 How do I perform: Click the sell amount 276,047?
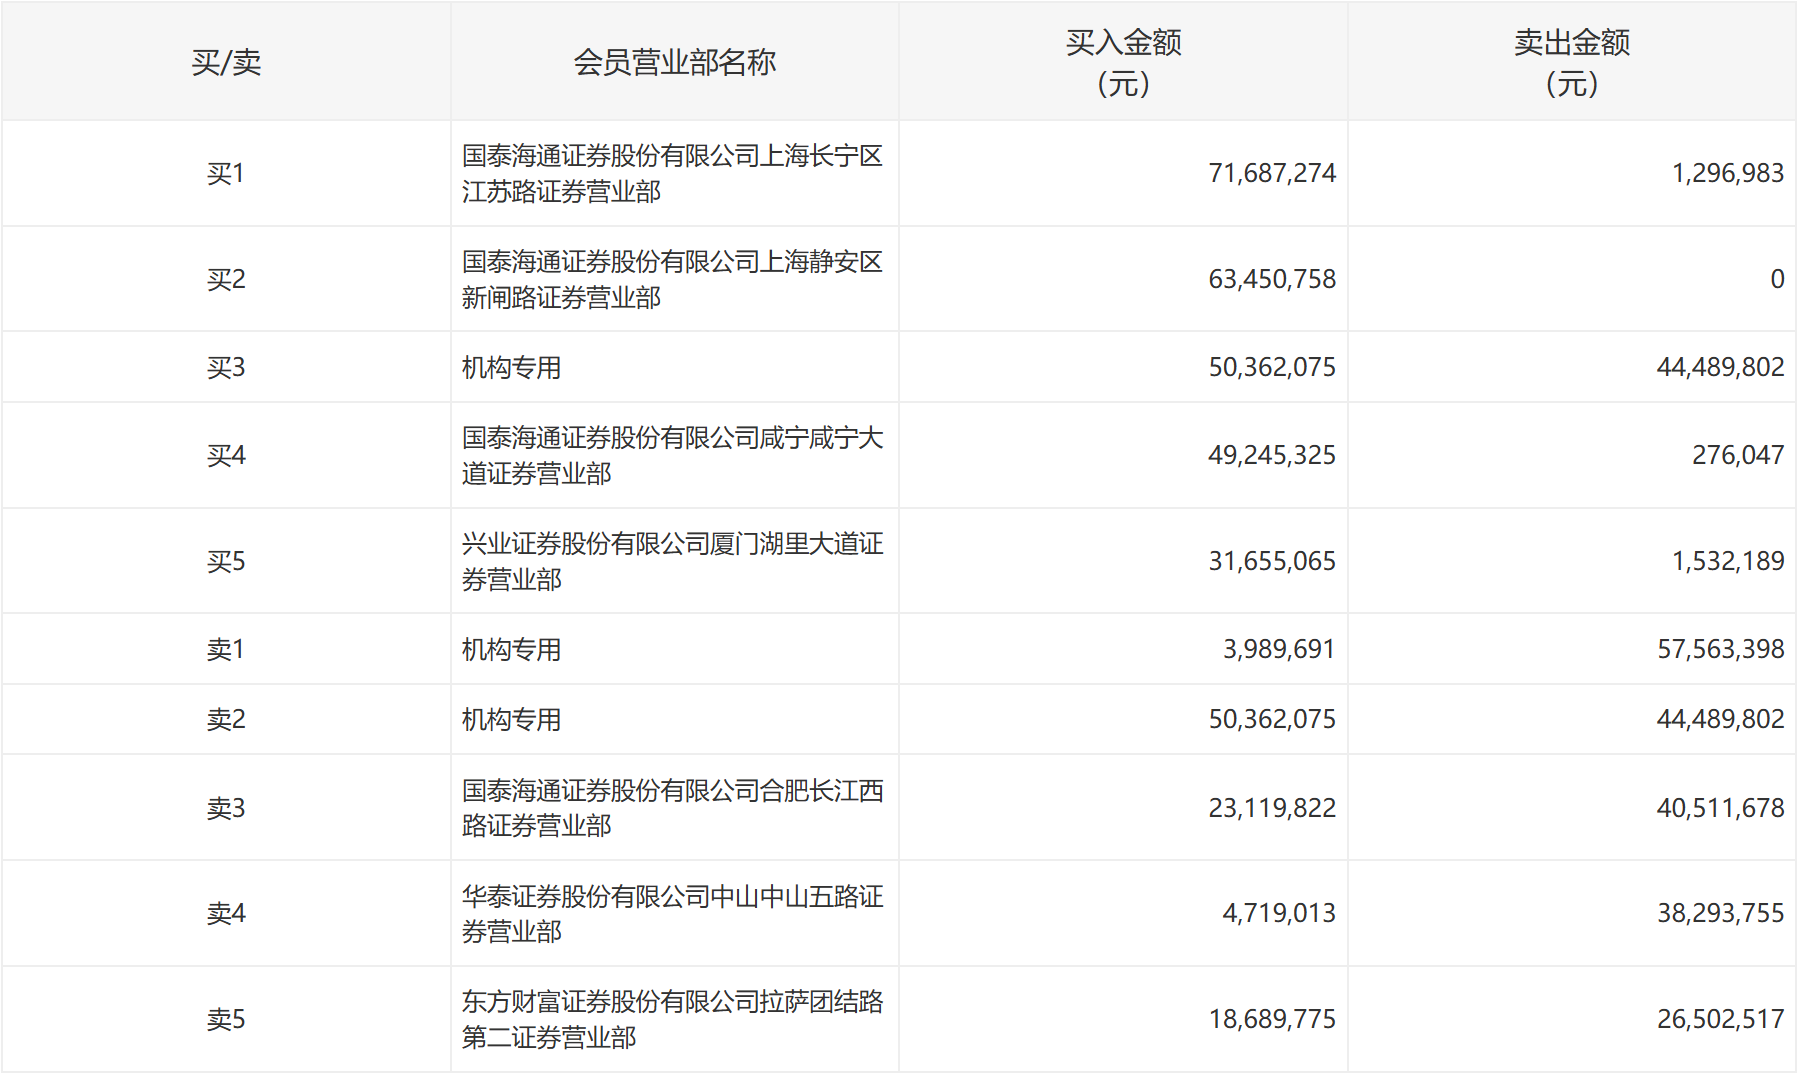click(1738, 455)
